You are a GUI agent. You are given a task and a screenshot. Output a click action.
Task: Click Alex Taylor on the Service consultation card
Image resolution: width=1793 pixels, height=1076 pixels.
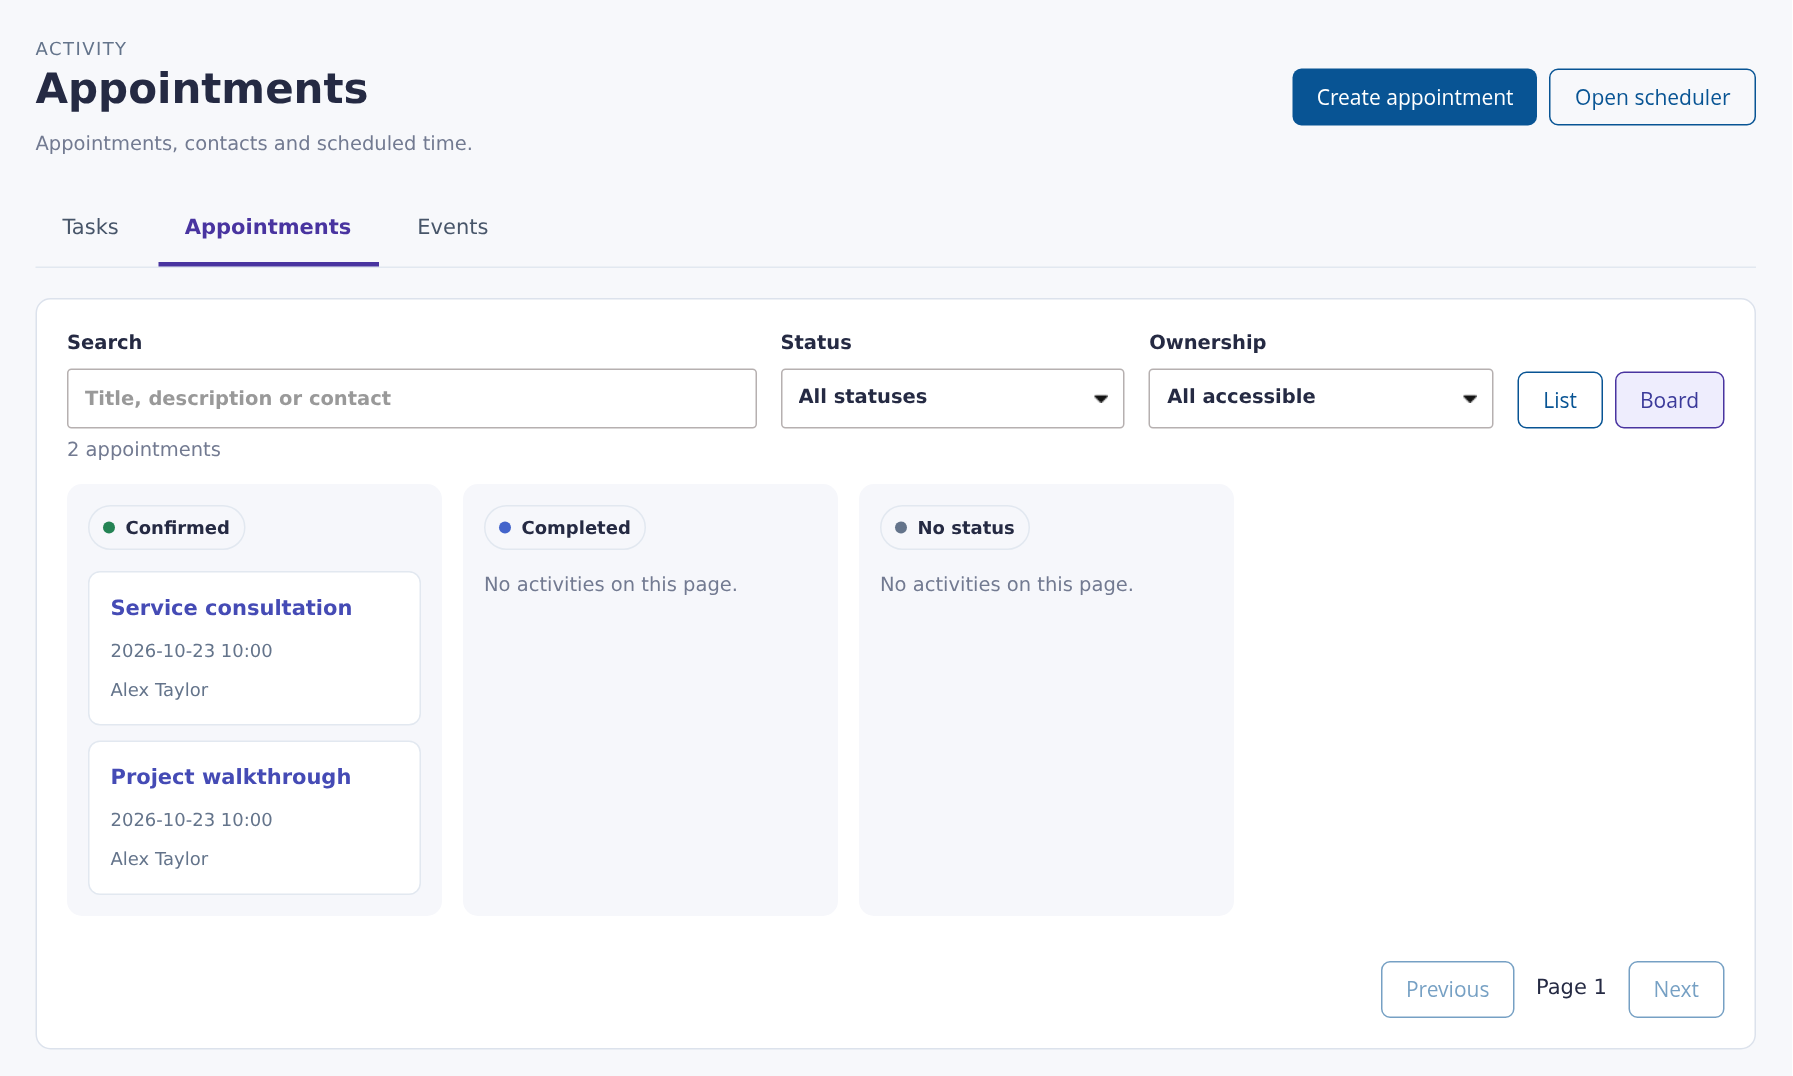tap(159, 690)
